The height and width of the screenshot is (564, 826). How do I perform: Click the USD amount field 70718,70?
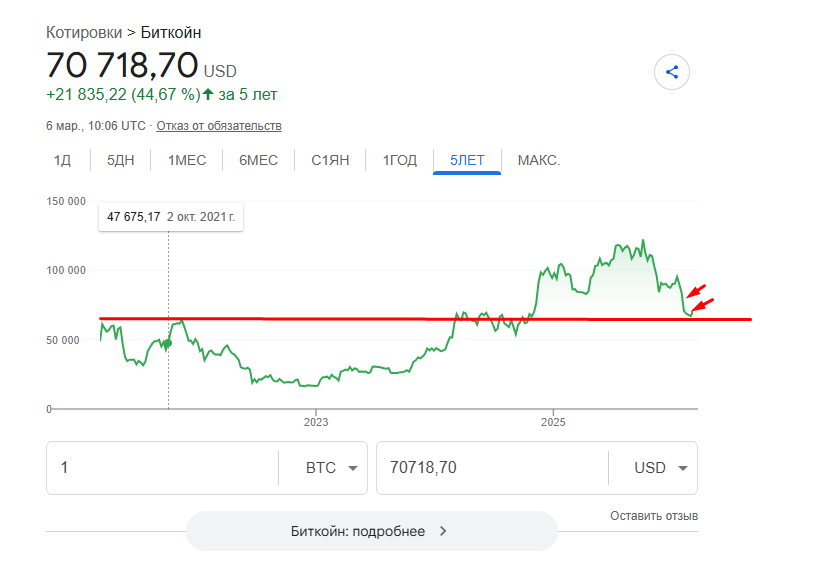[x=490, y=468]
